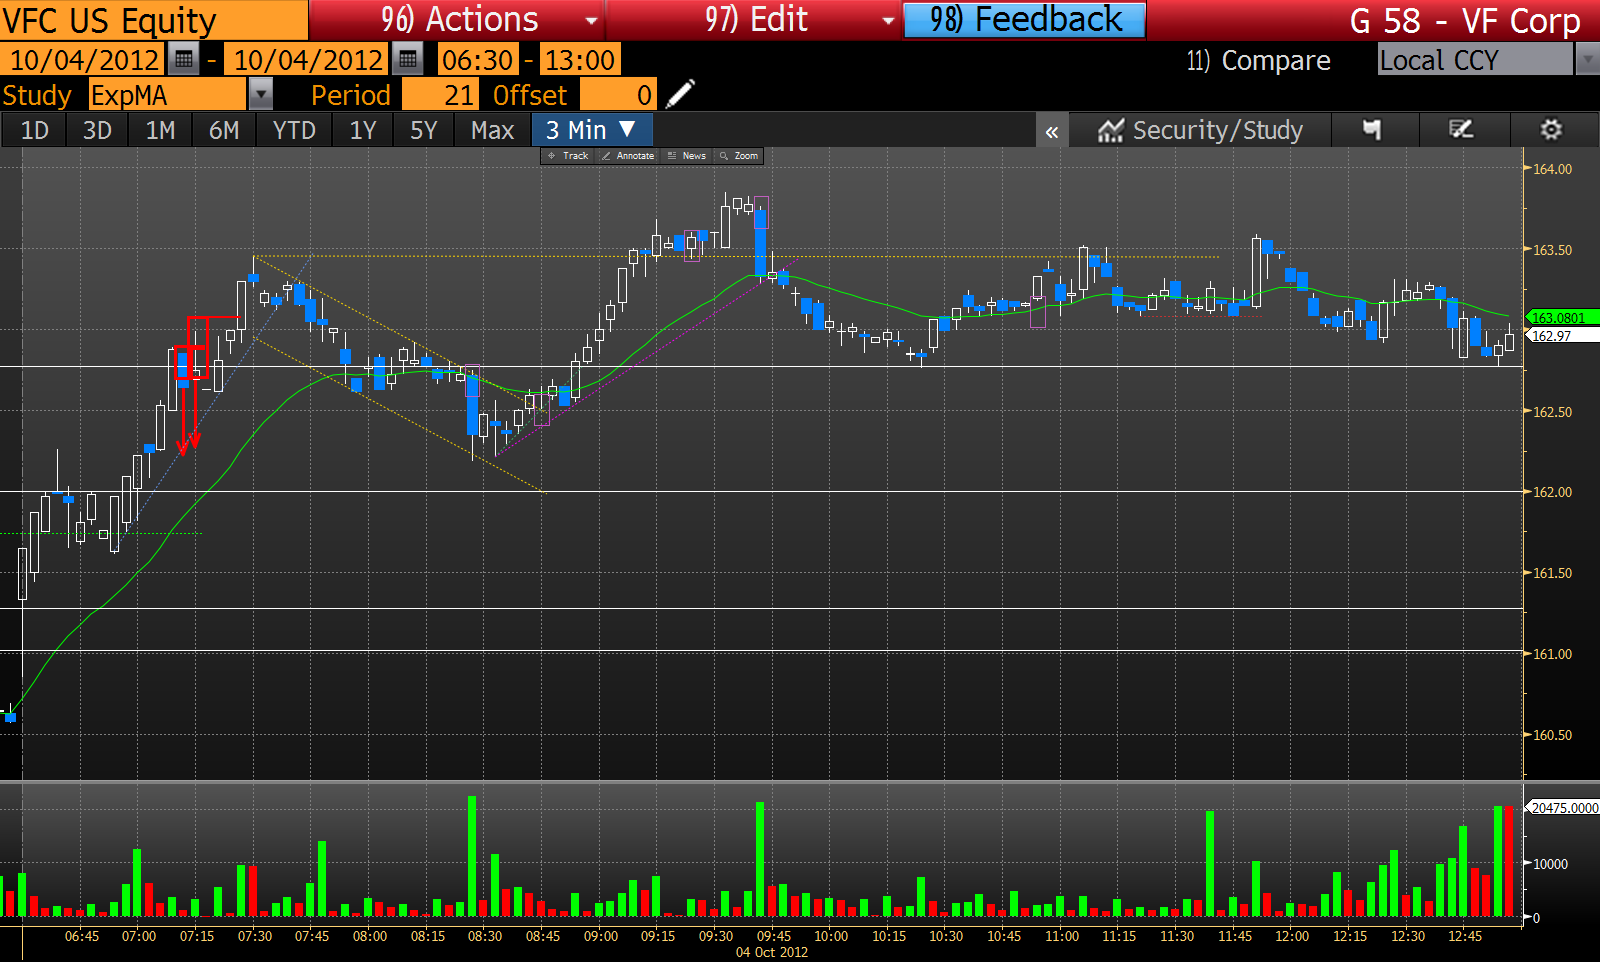Image resolution: width=1600 pixels, height=962 pixels.
Task: Click the end date field
Action: point(308,60)
